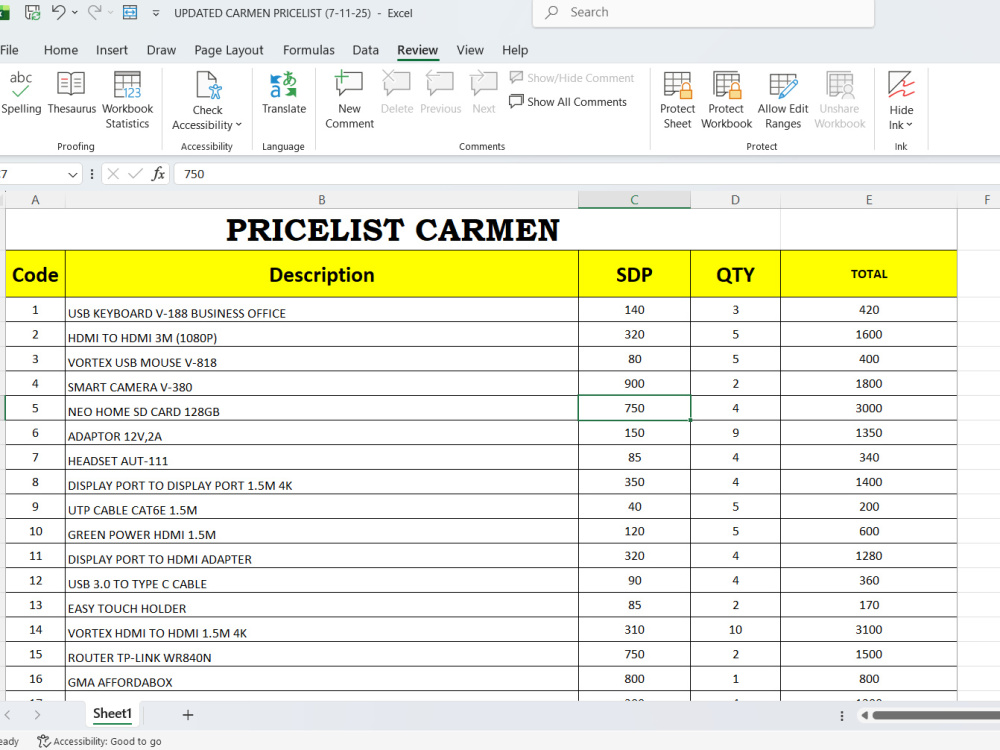
Task: Open the Insert Function dialog
Action: pos(158,173)
